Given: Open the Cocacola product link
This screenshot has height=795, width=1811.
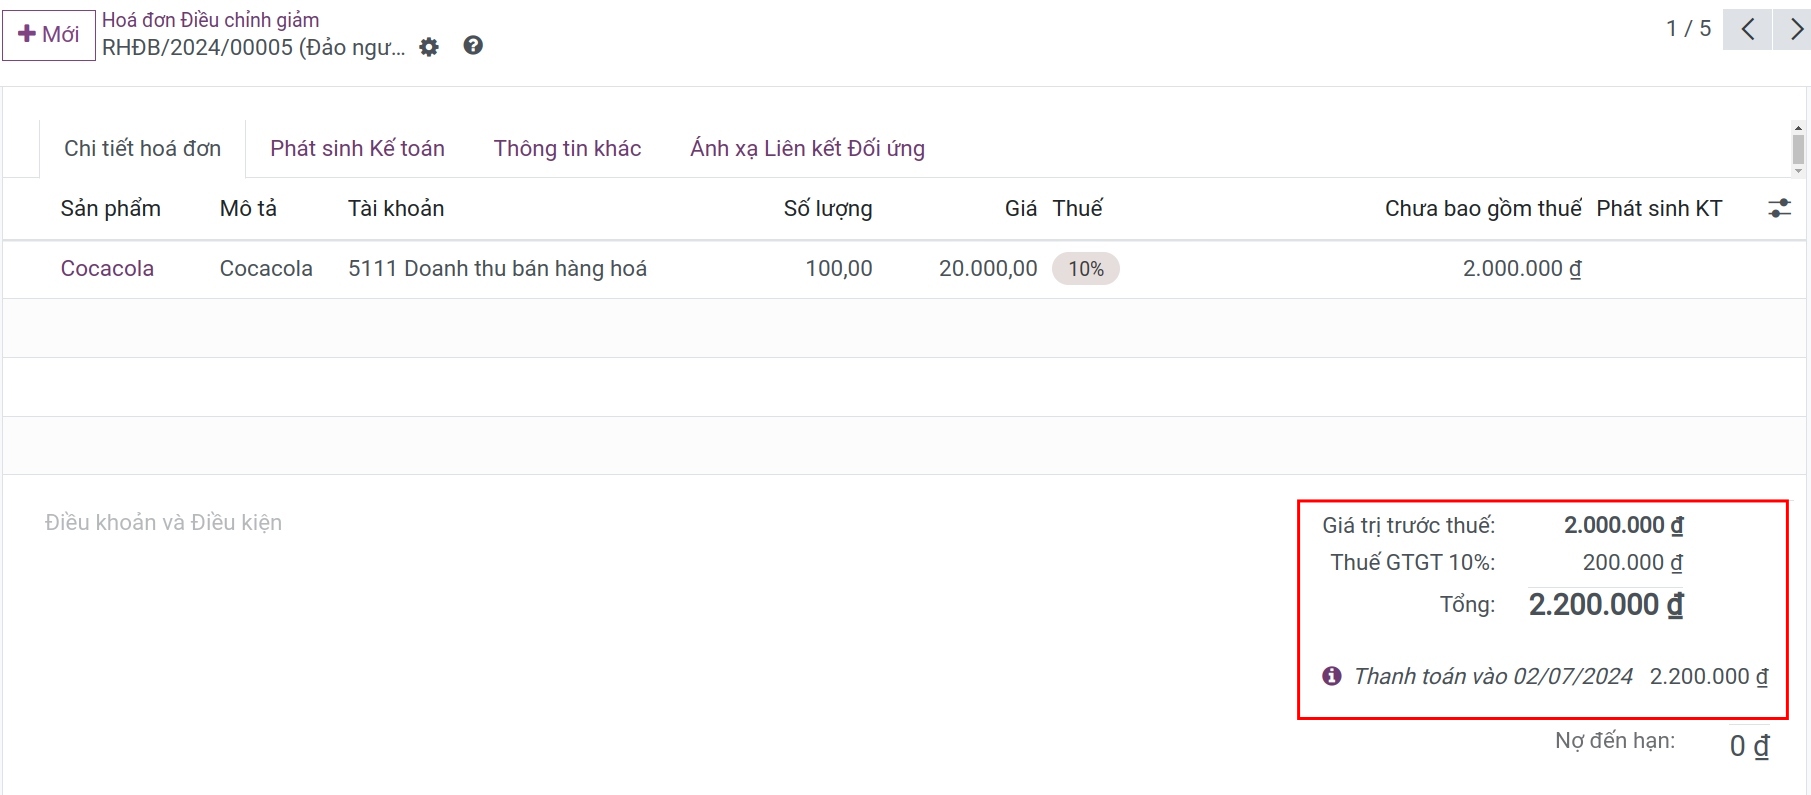Looking at the screenshot, I should (x=107, y=269).
